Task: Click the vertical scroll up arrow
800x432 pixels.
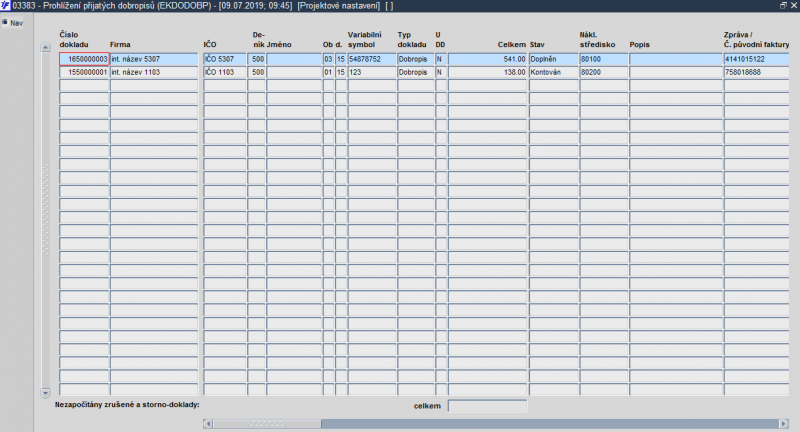Action: (x=45, y=47)
